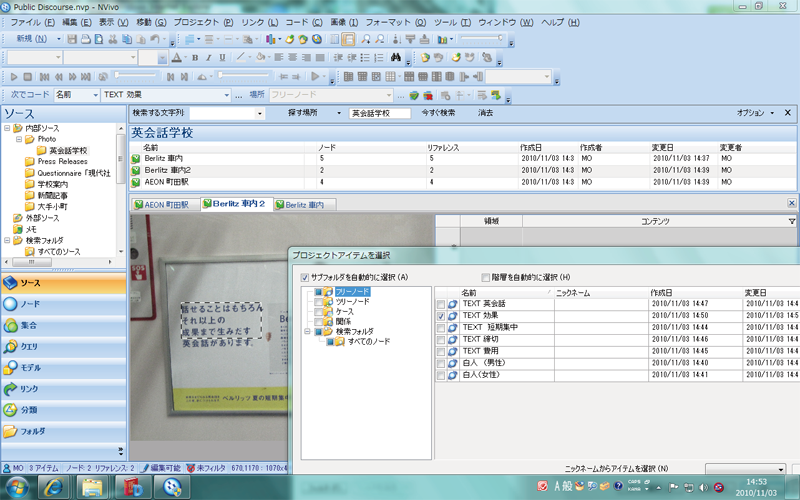Click the media Stop button
Screen dimensions: 800x500
[28, 77]
